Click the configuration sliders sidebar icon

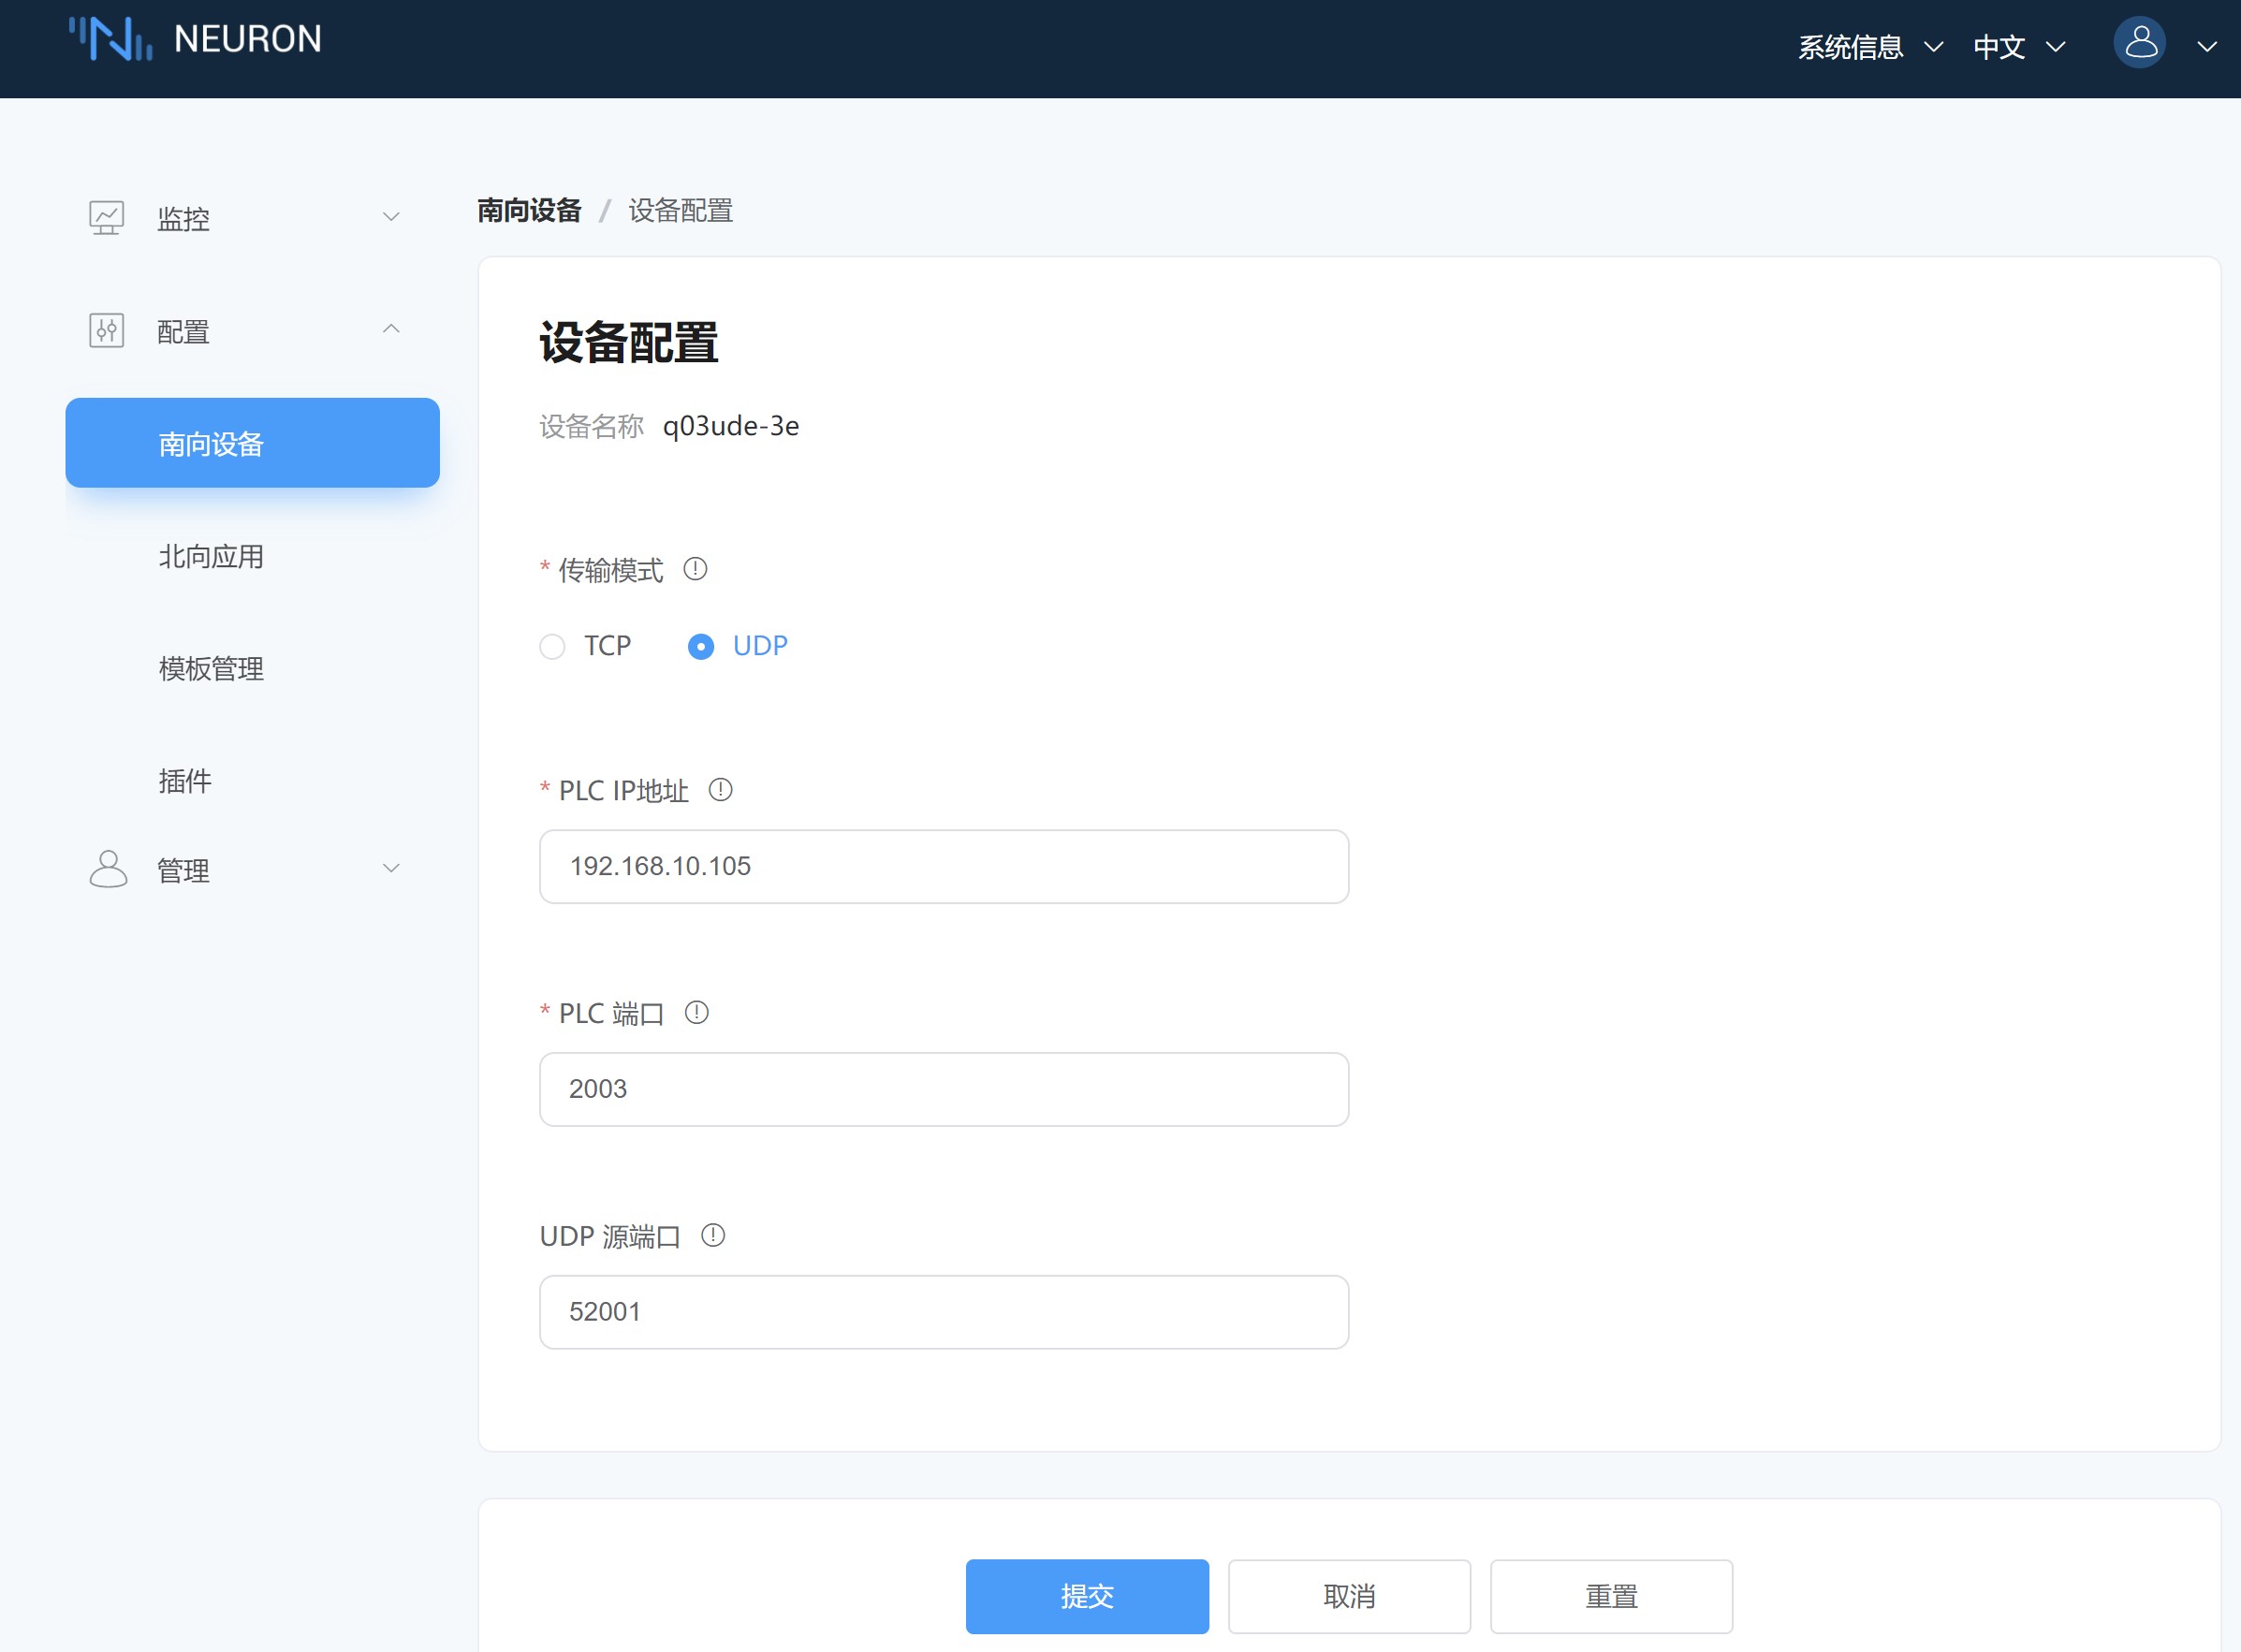[x=107, y=330]
